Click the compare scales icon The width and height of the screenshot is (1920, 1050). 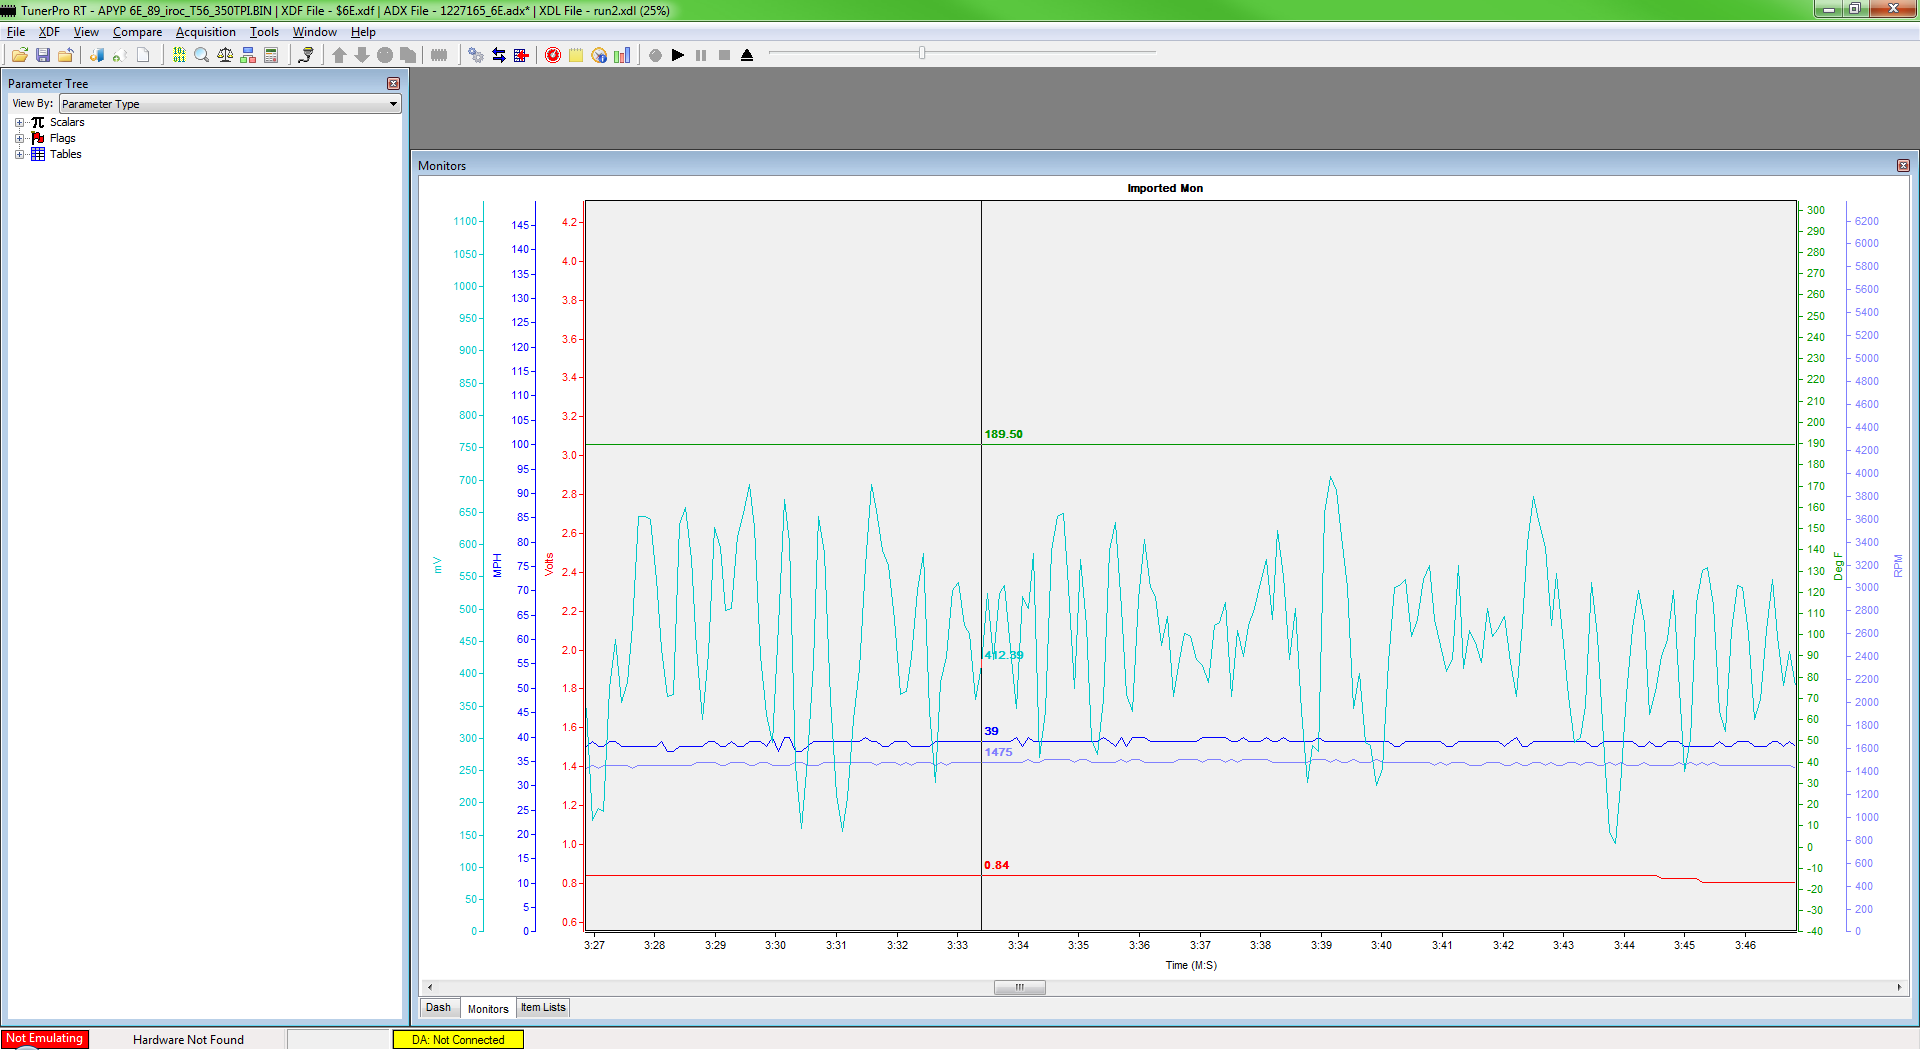click(225, 55)
